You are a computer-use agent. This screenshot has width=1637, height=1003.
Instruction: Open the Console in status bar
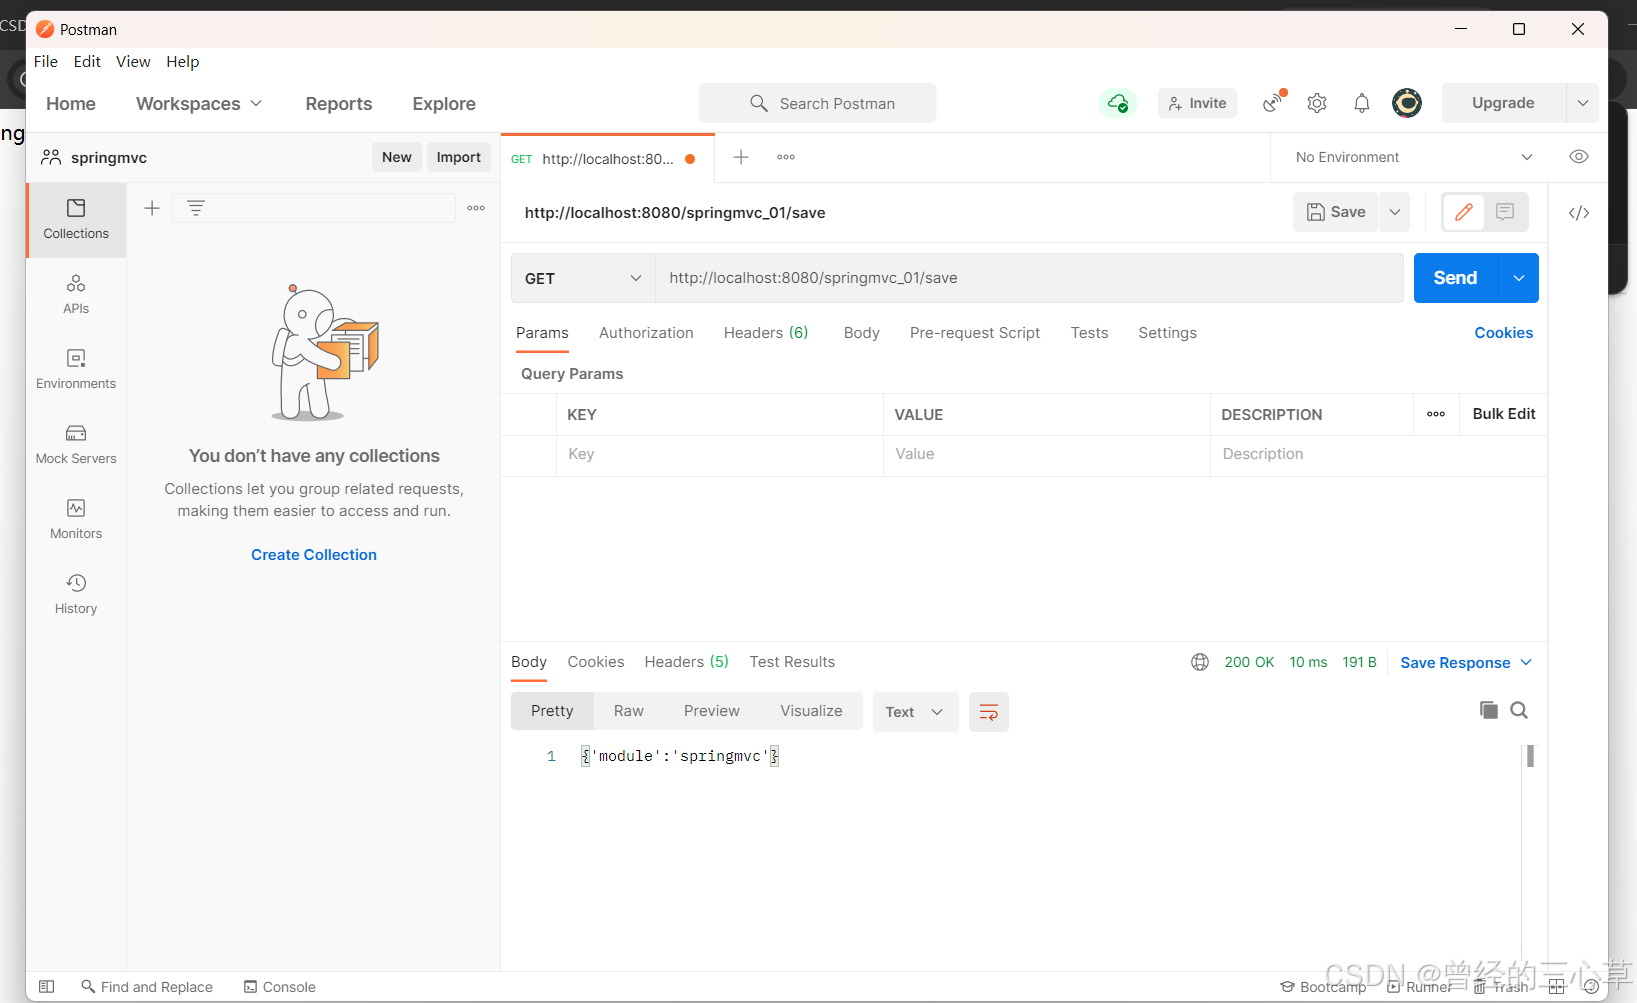click(x=280, y=987)
